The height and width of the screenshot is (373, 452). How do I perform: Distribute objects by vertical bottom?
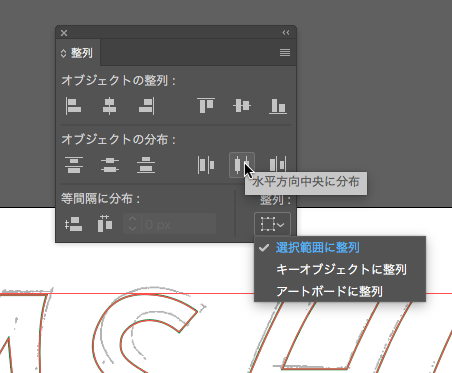tap(146, 165)
